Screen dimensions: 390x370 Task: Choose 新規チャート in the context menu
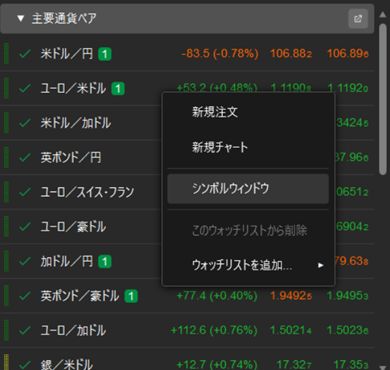(x=248, y=147)
